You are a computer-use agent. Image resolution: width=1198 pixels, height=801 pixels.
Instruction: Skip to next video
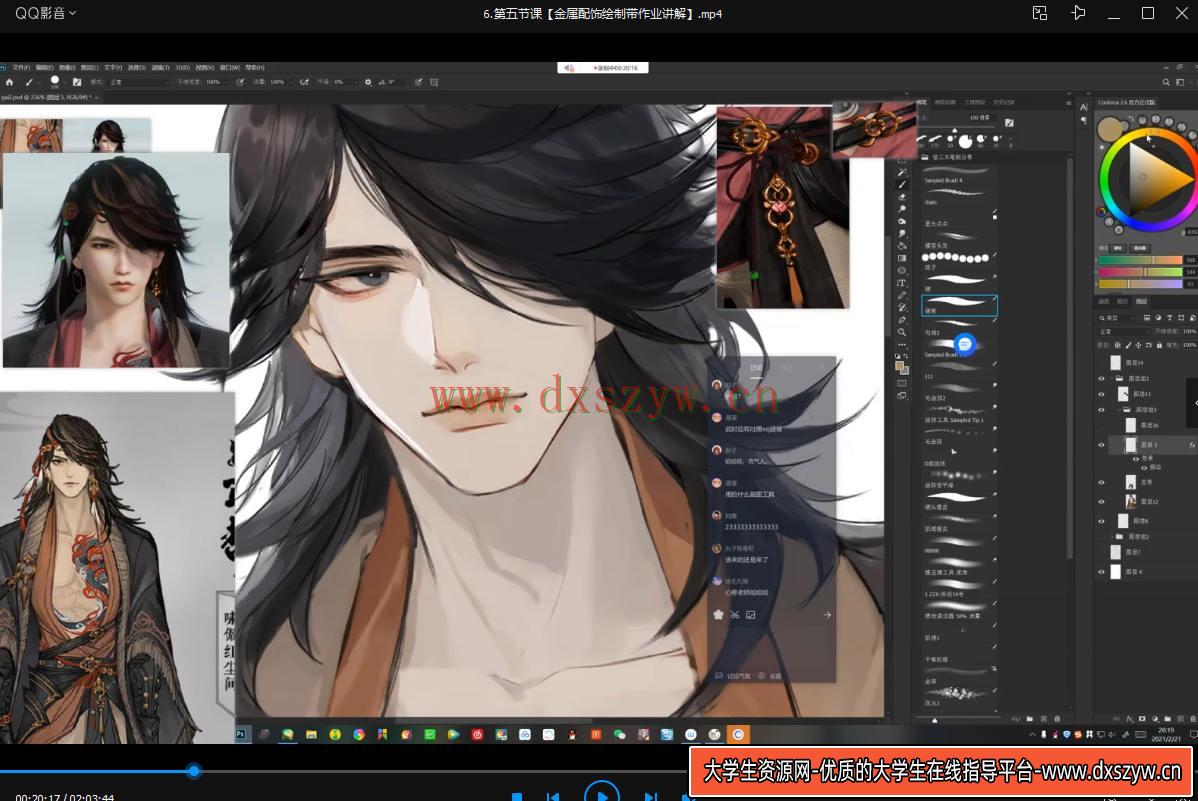click(x=650, y=796)
